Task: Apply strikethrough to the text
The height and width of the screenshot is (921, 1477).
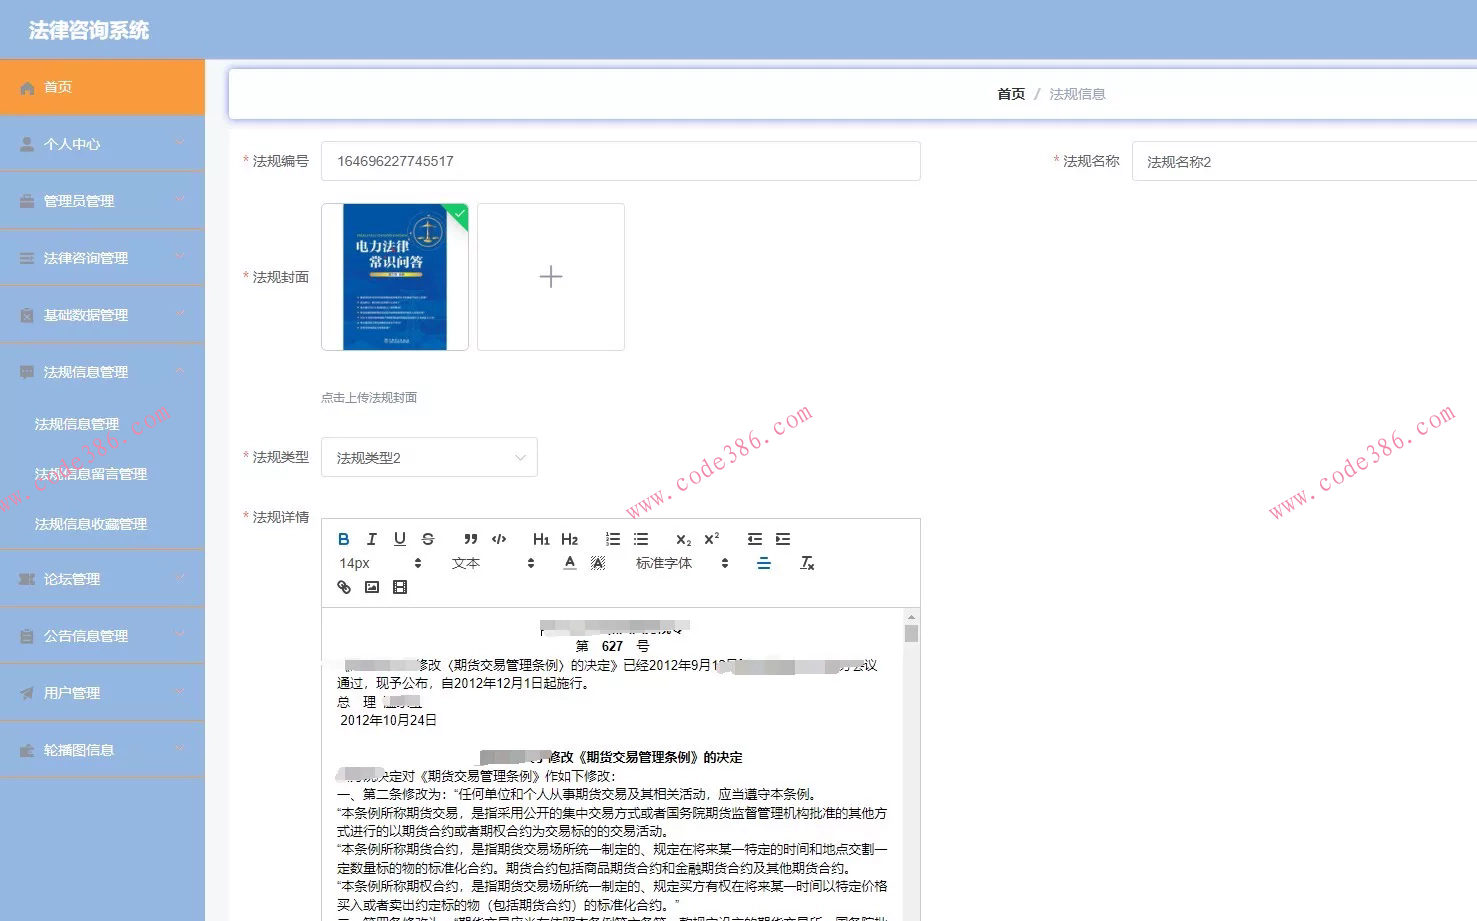Action: pyautogui.click(x=427, y=539)
